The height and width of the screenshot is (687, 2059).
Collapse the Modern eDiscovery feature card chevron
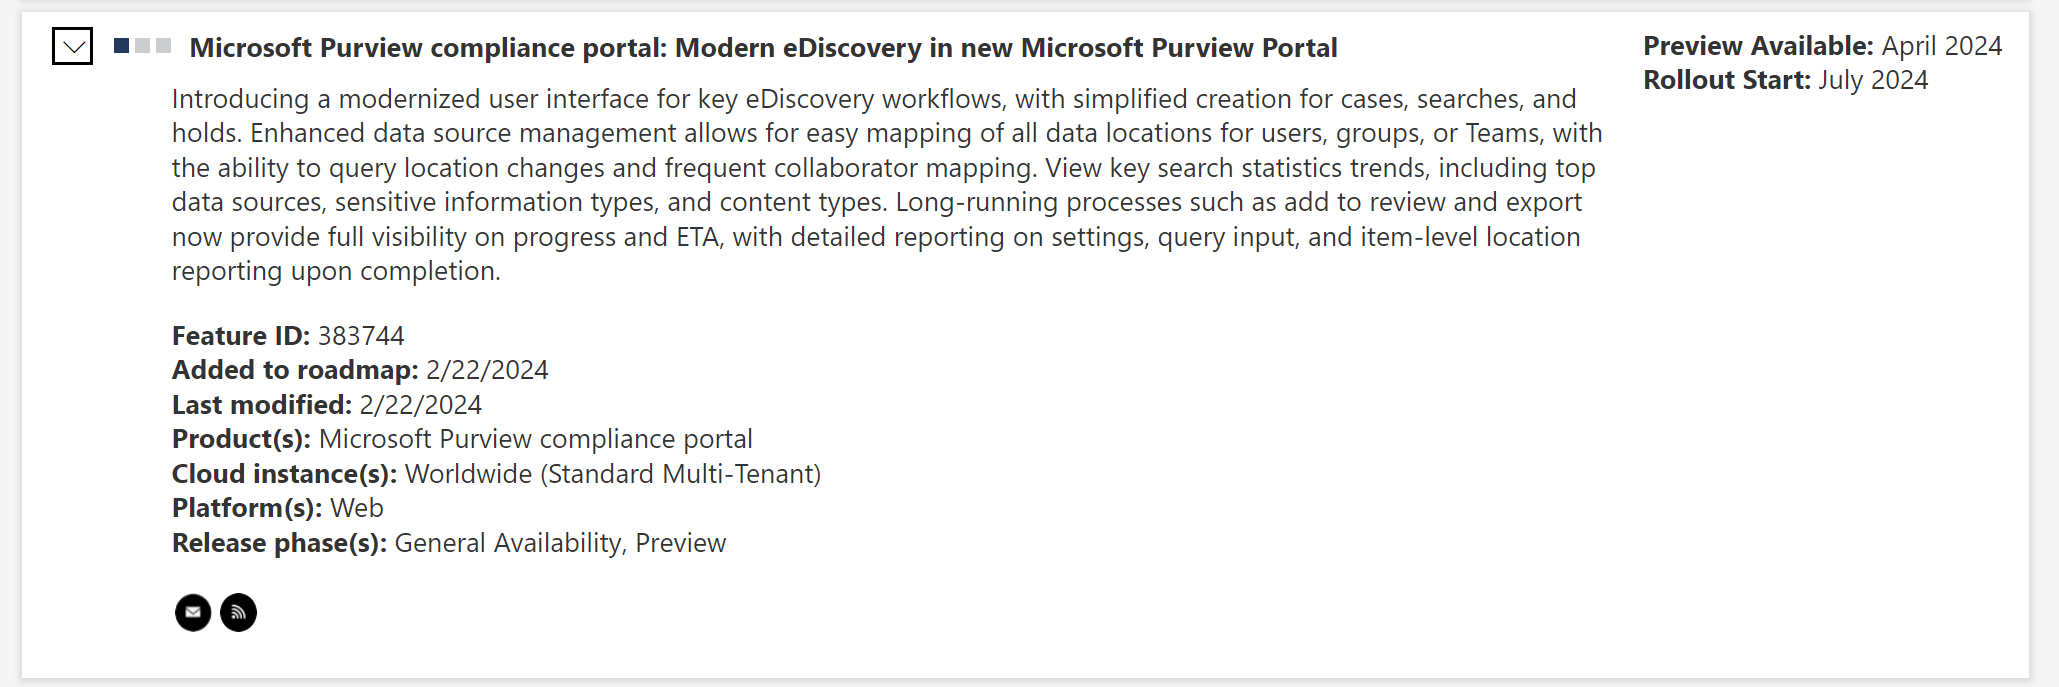[x=72, y=46]
